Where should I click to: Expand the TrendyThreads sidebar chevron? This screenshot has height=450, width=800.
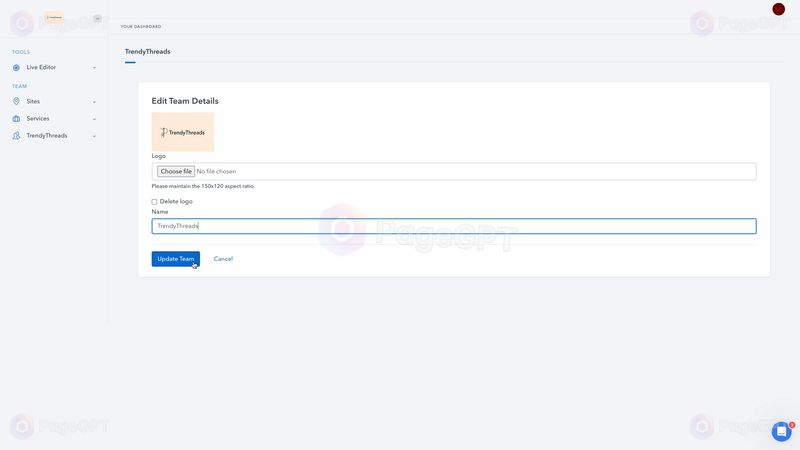tap(94, 136)
